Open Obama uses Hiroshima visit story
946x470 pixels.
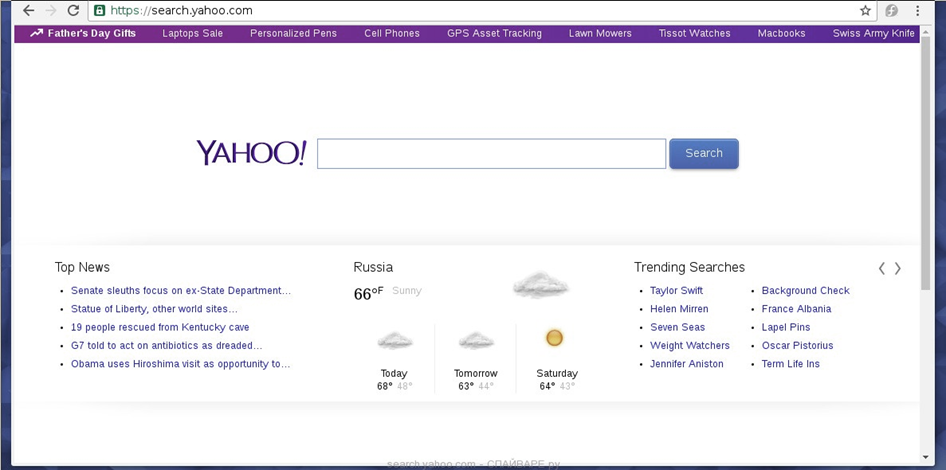pyautogui.click(x=180, y=364)
